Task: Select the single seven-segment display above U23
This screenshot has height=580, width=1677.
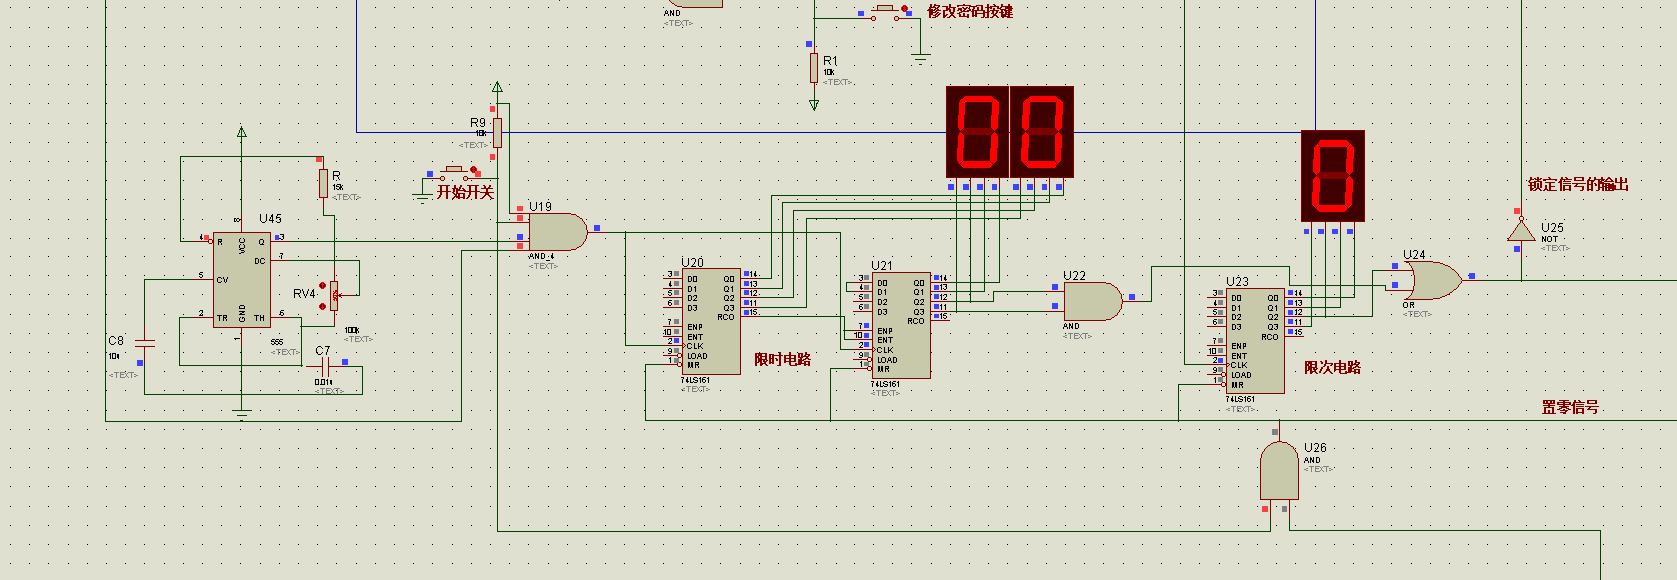Action: point(1332,176)
